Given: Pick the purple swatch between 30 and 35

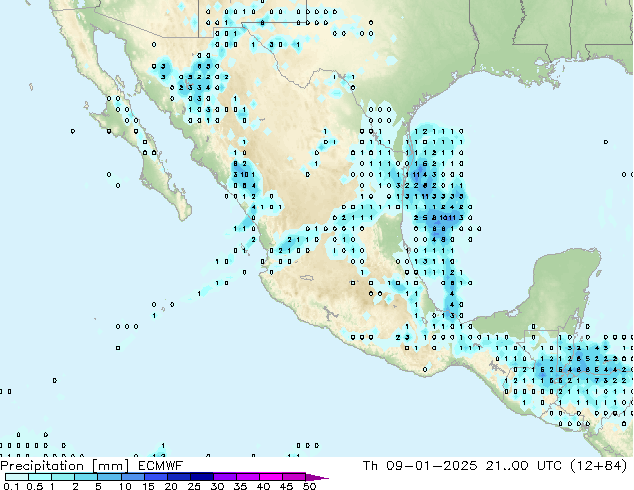Looking at the screenshot, I should 229,477.
